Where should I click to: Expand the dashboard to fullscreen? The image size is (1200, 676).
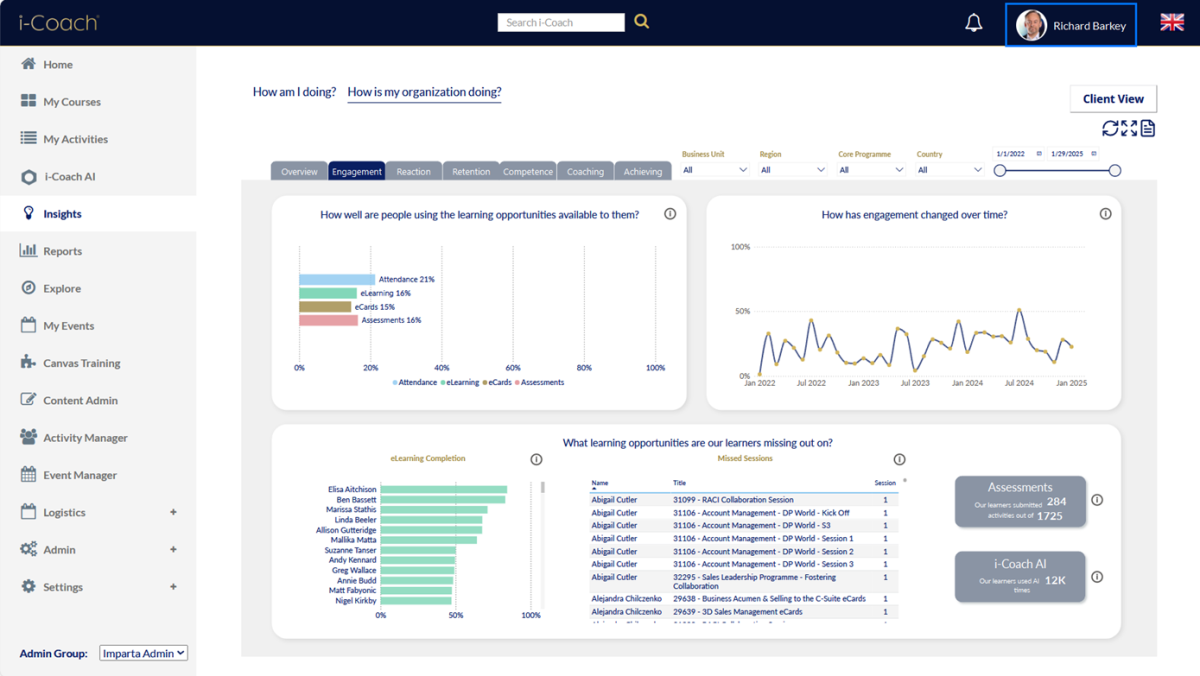[x=1129, y=128]
